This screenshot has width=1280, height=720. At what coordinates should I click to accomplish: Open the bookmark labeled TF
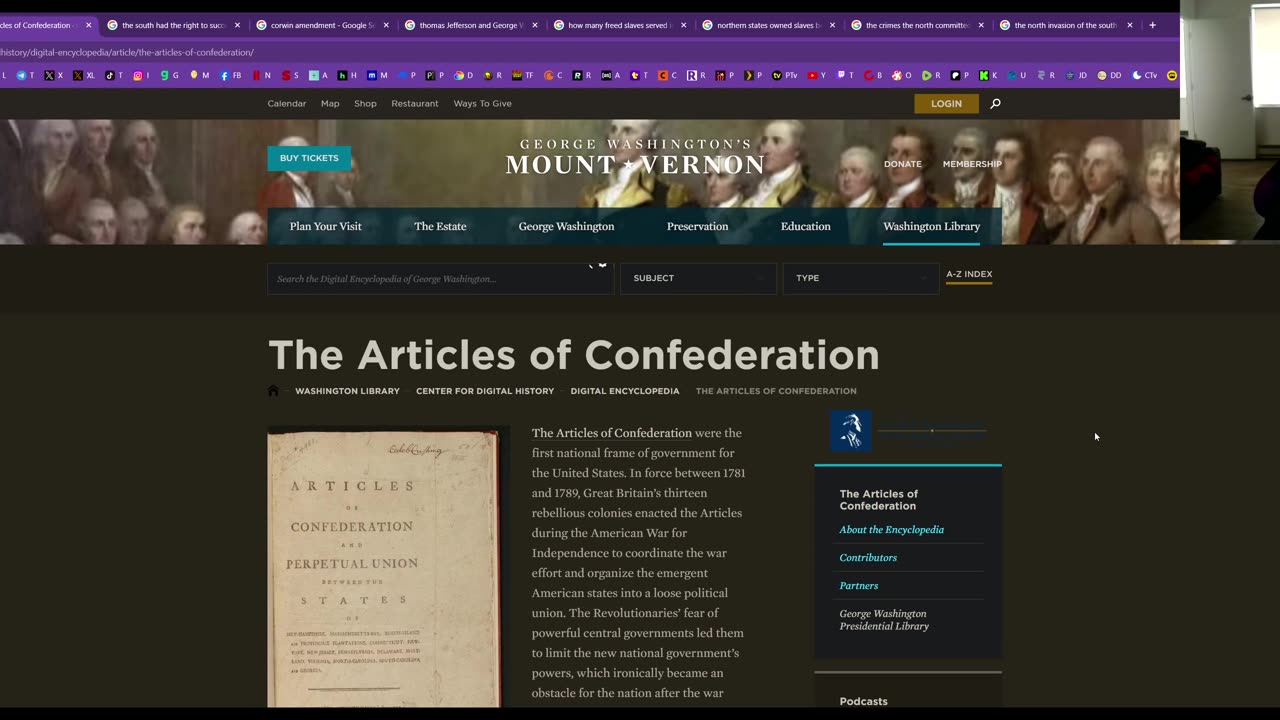click(523, 75)
